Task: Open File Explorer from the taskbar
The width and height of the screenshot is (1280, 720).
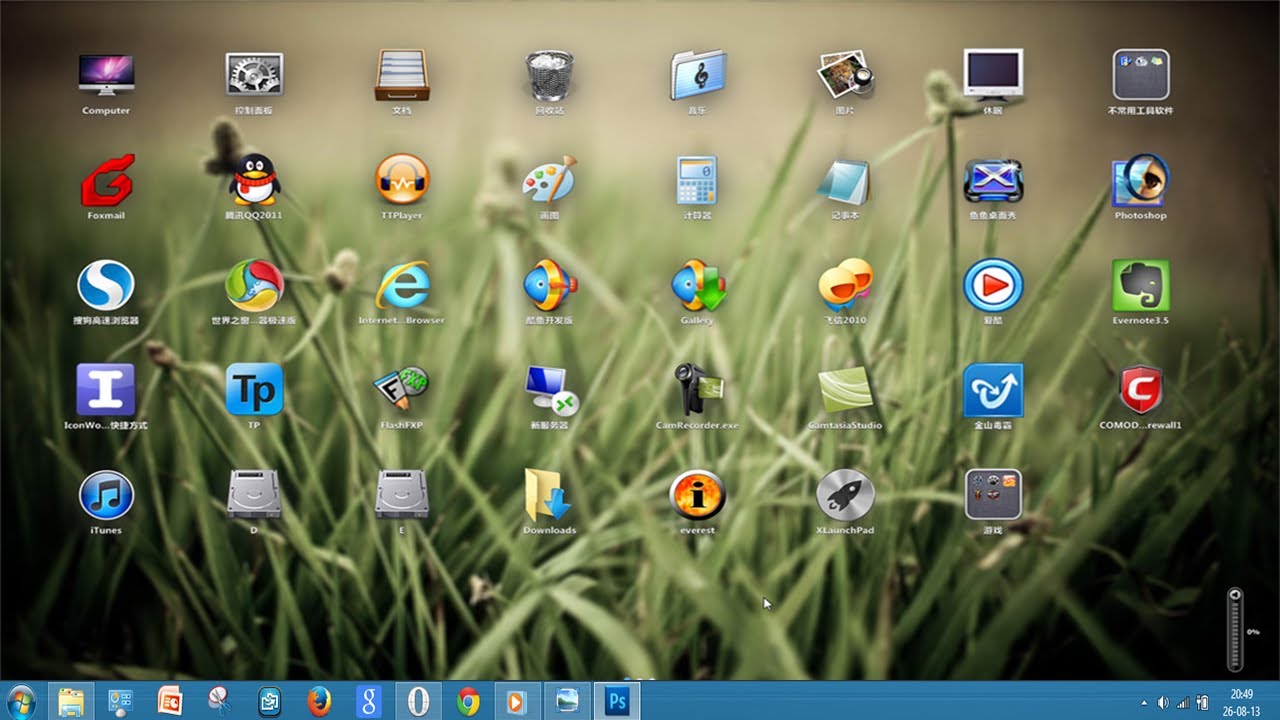Action: [71, 701]
